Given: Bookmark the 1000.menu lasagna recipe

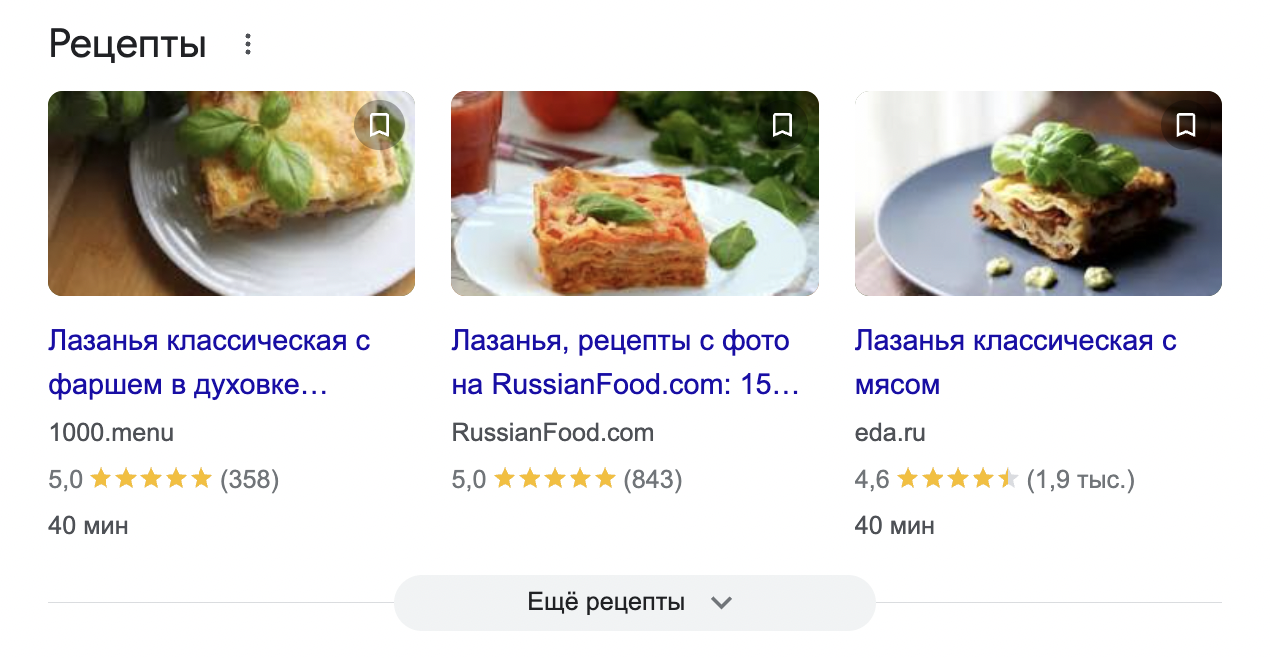Looking at the screenshot, I should (379, 125).
